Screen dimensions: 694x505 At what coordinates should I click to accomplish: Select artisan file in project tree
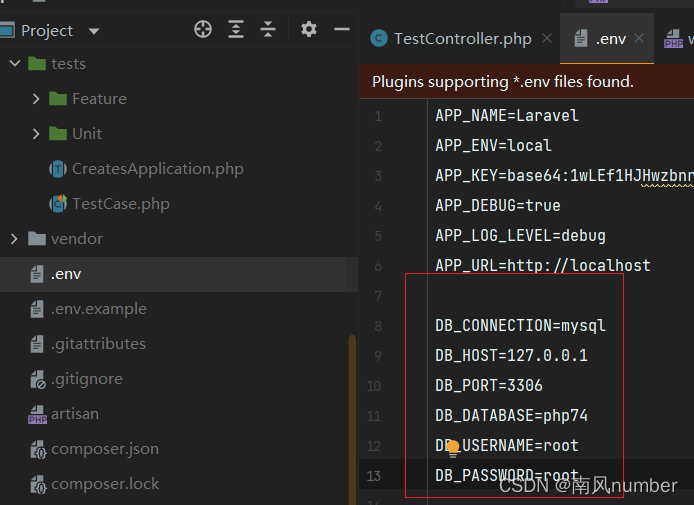point(75,414)
